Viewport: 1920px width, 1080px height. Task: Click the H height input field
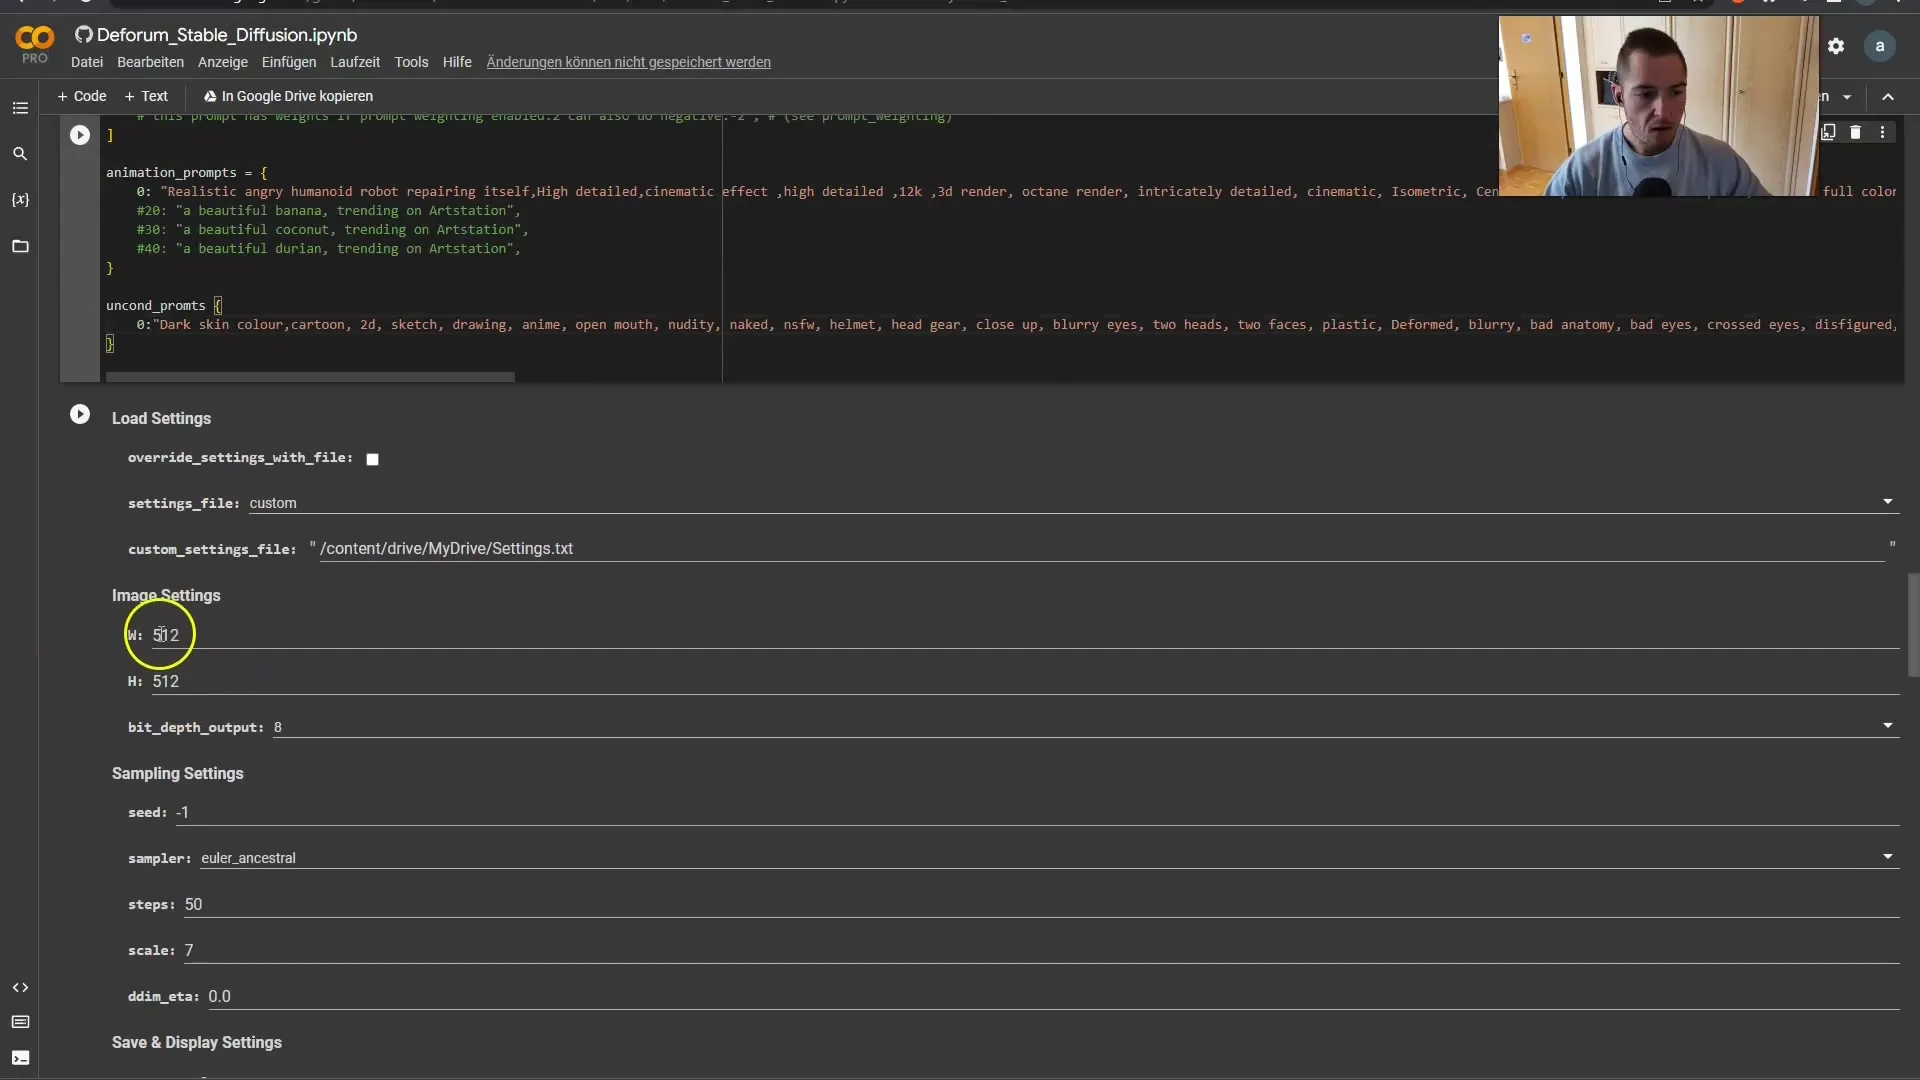point(1025,681)
